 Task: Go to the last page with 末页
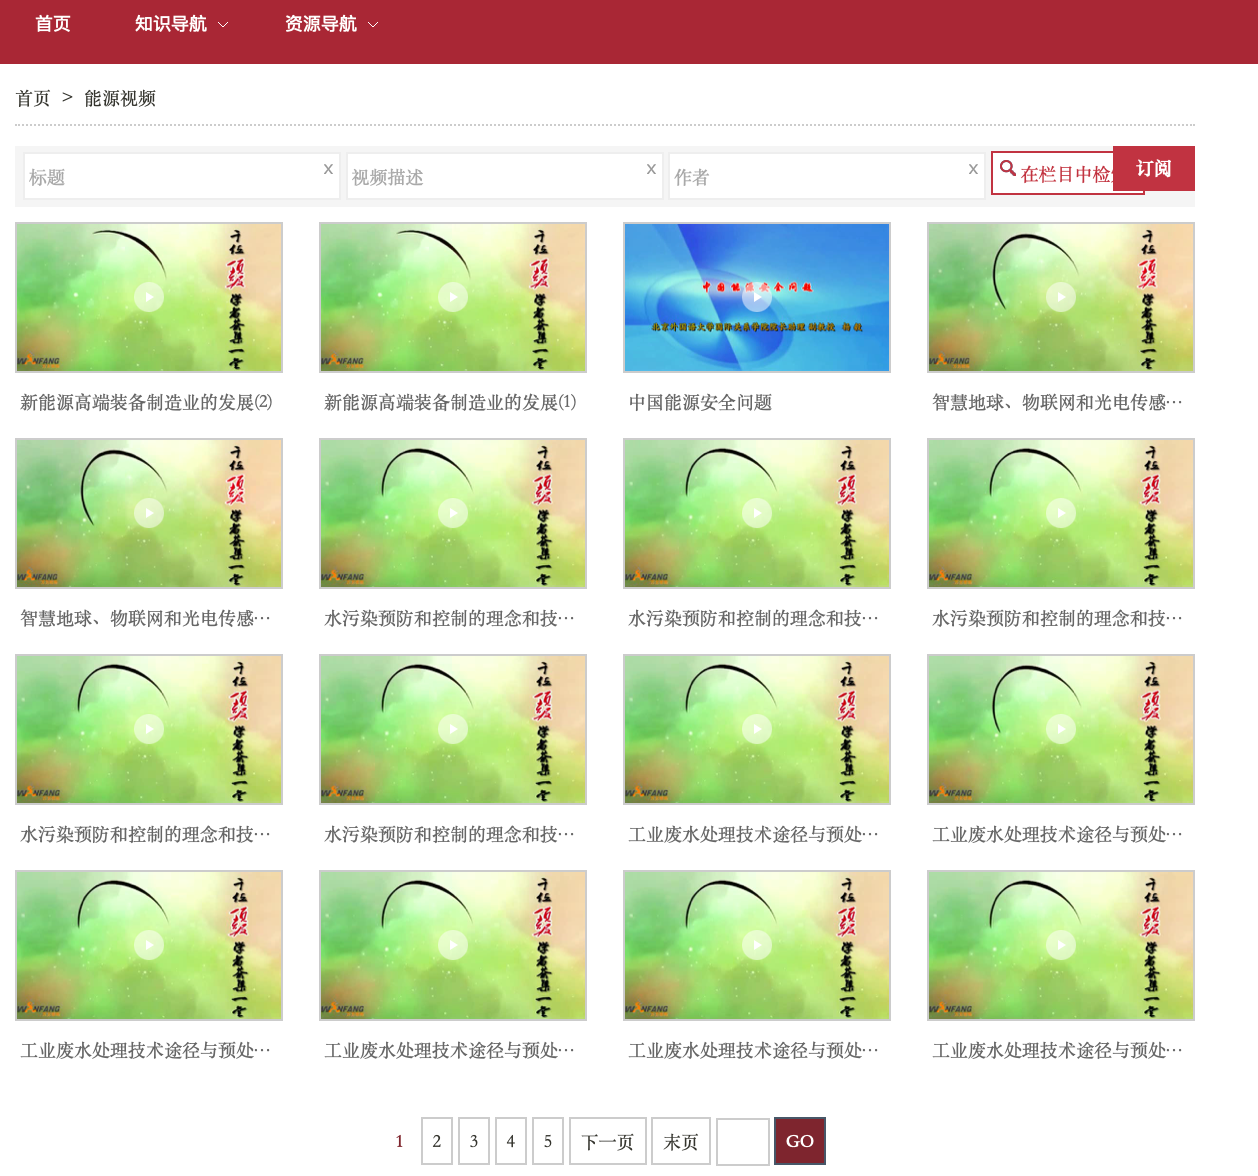point(681,1141)
